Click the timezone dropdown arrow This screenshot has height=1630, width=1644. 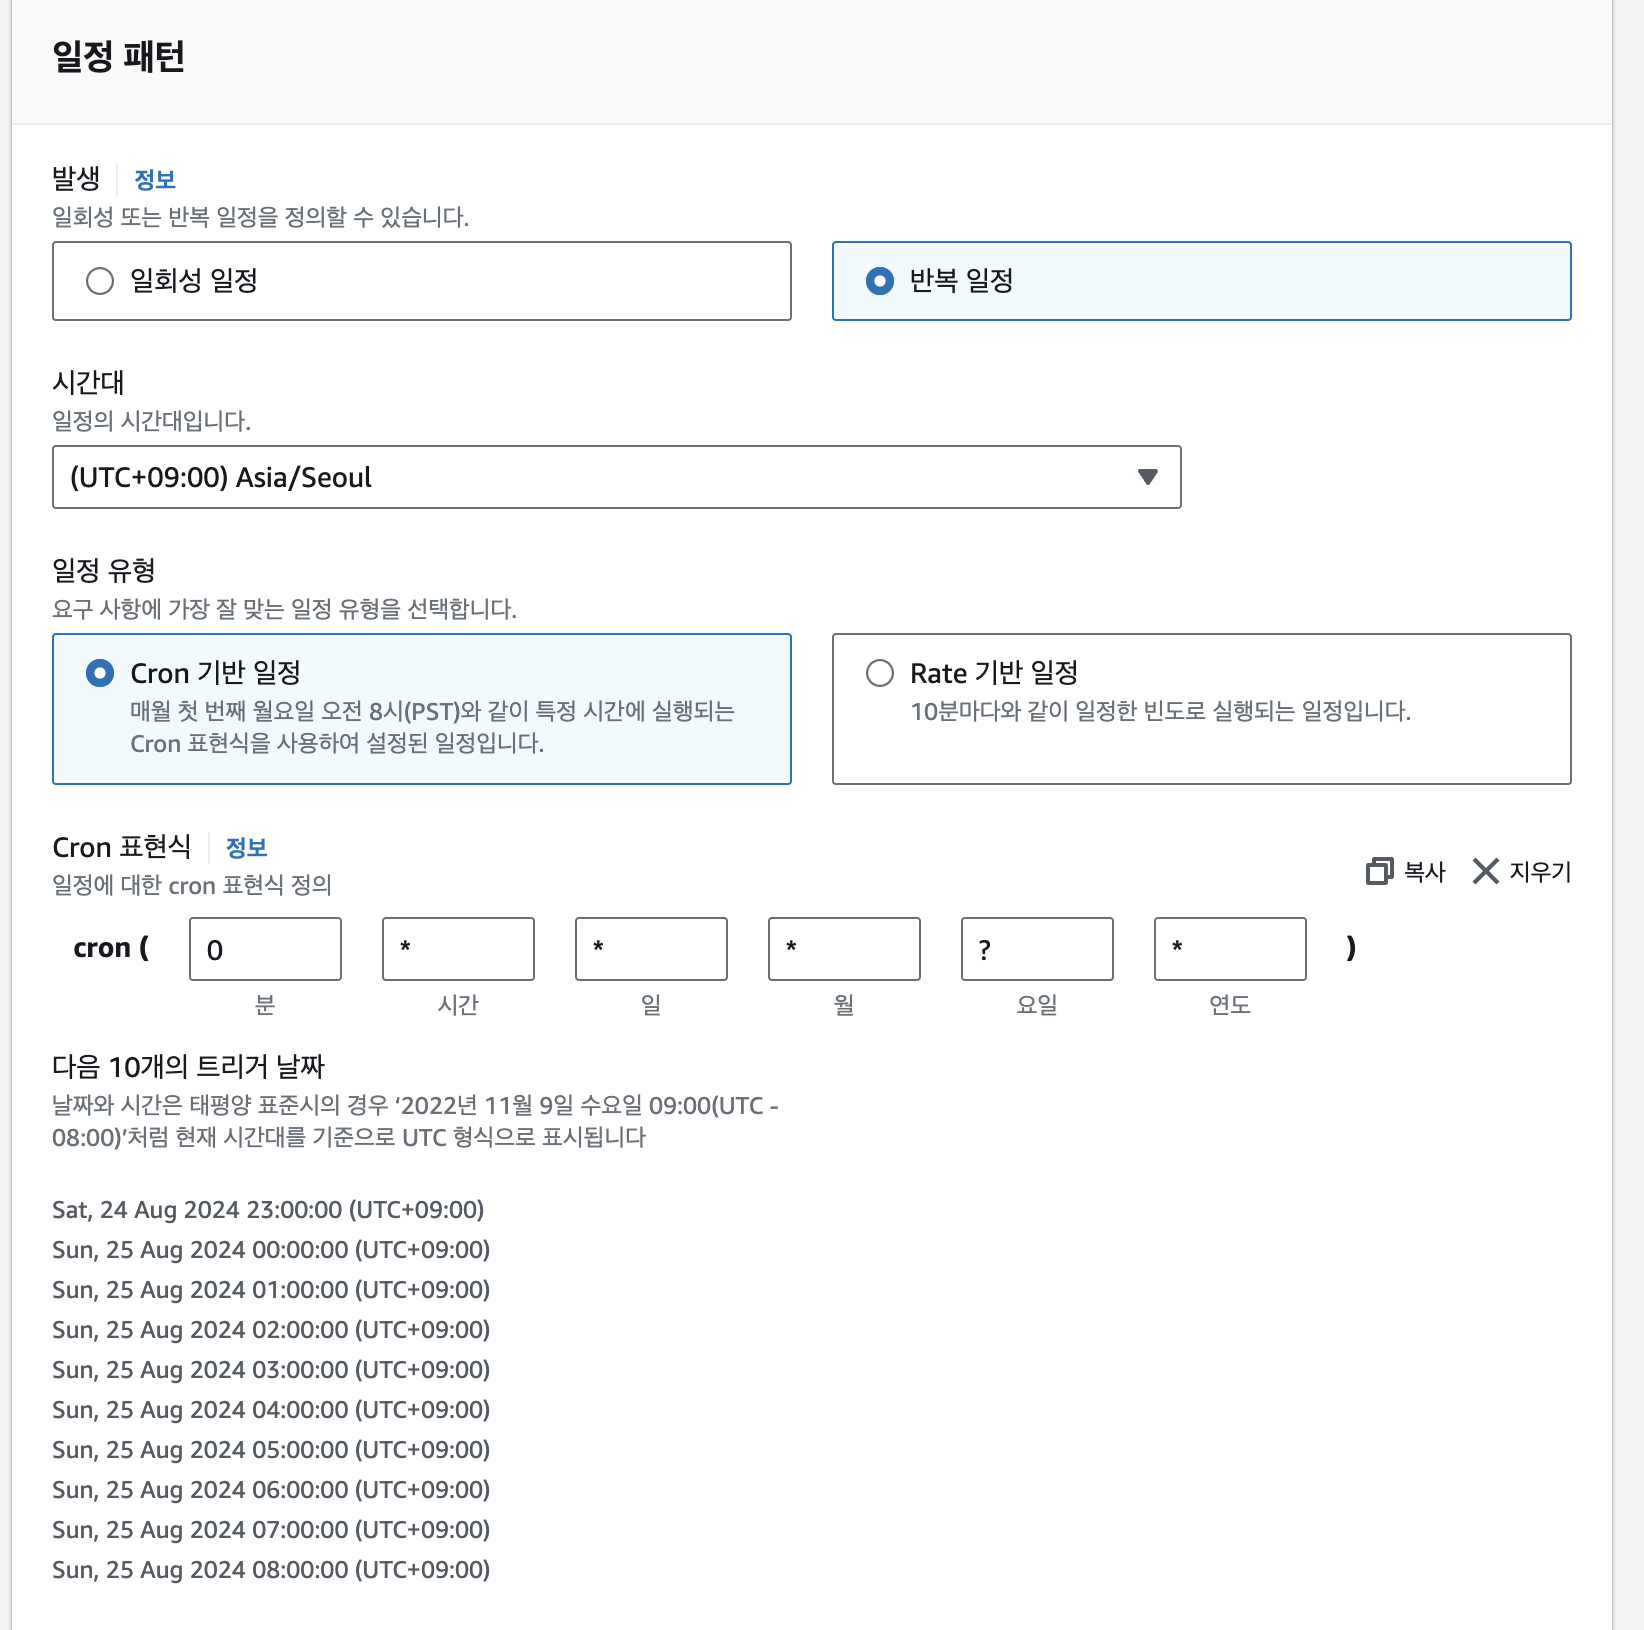click(1148, 477)
